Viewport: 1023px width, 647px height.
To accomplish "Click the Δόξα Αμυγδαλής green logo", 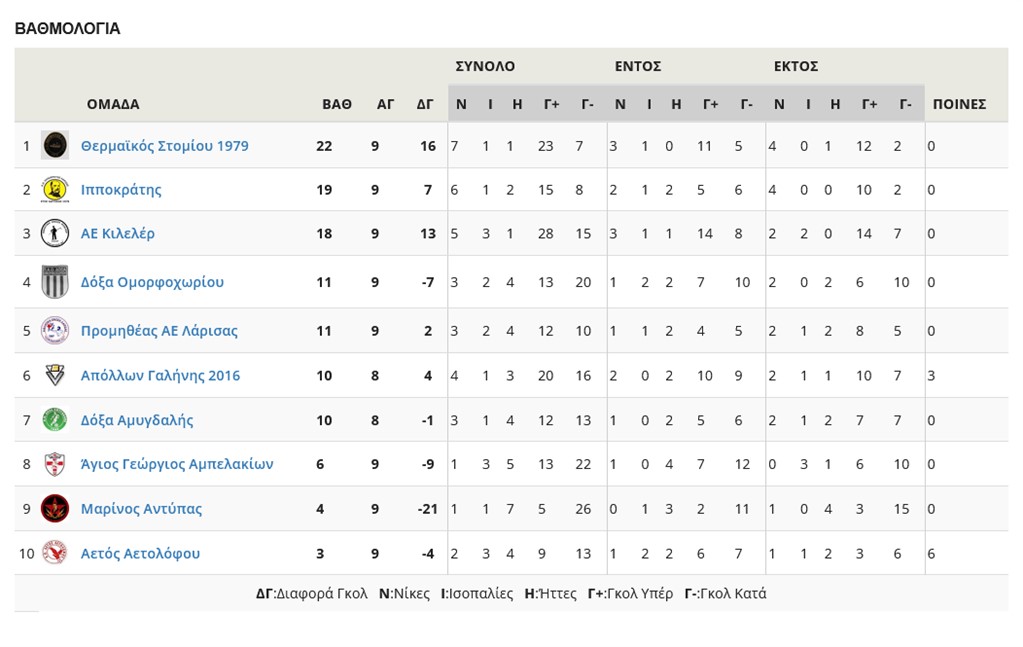I will (x=55, y=420).
